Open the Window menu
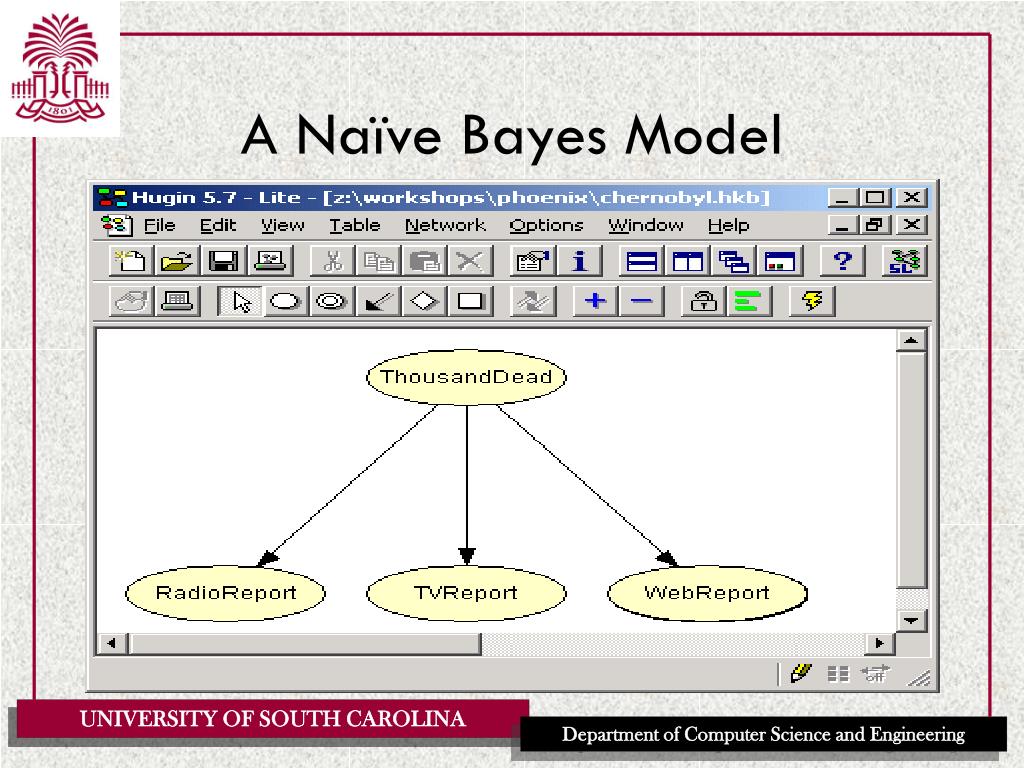The height and width of the screenshot is (768, 1024). [646, 225]
